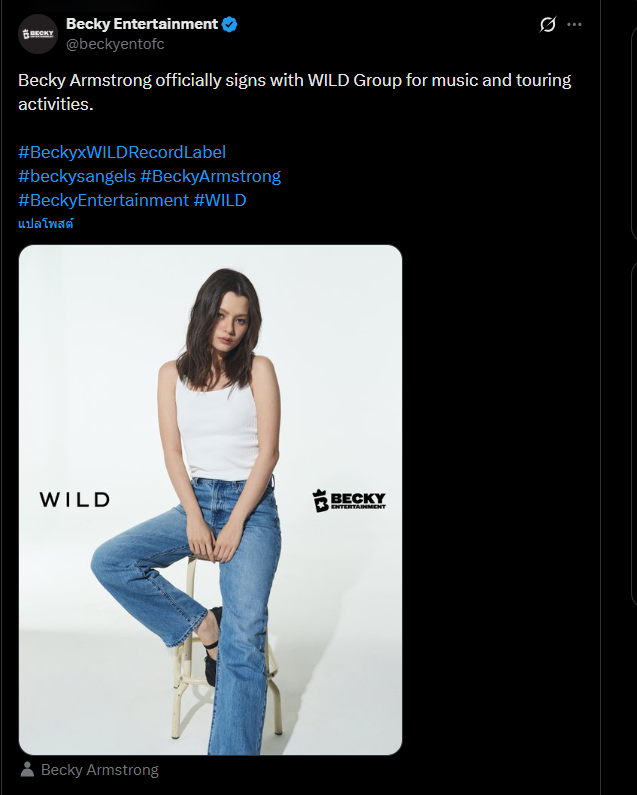Select the #BeckyArmstrong hashtag

pyautogui.click(x=210, y=176)
